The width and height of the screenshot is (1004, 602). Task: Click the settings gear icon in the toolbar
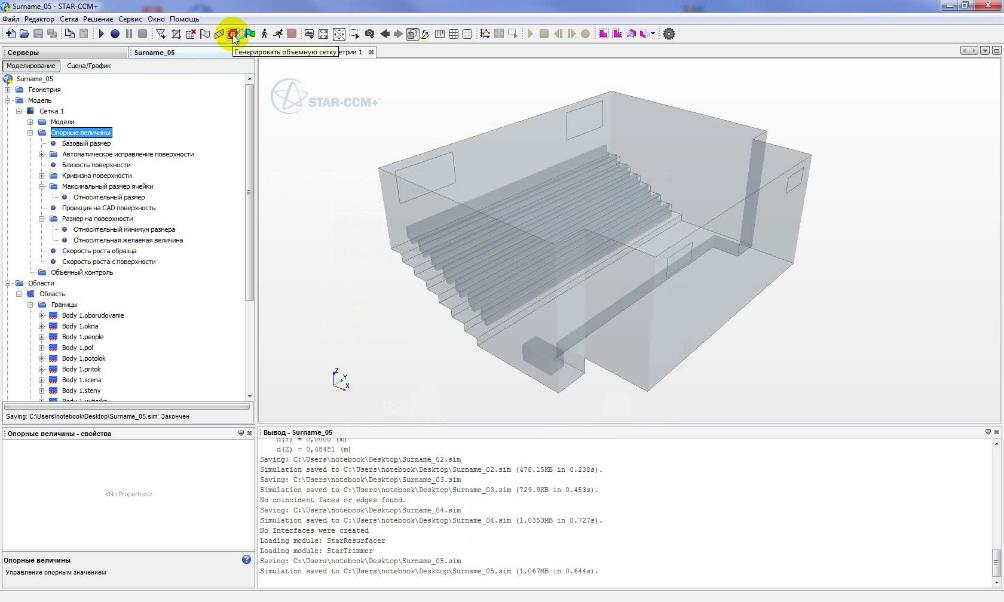(x=669, y=34)
